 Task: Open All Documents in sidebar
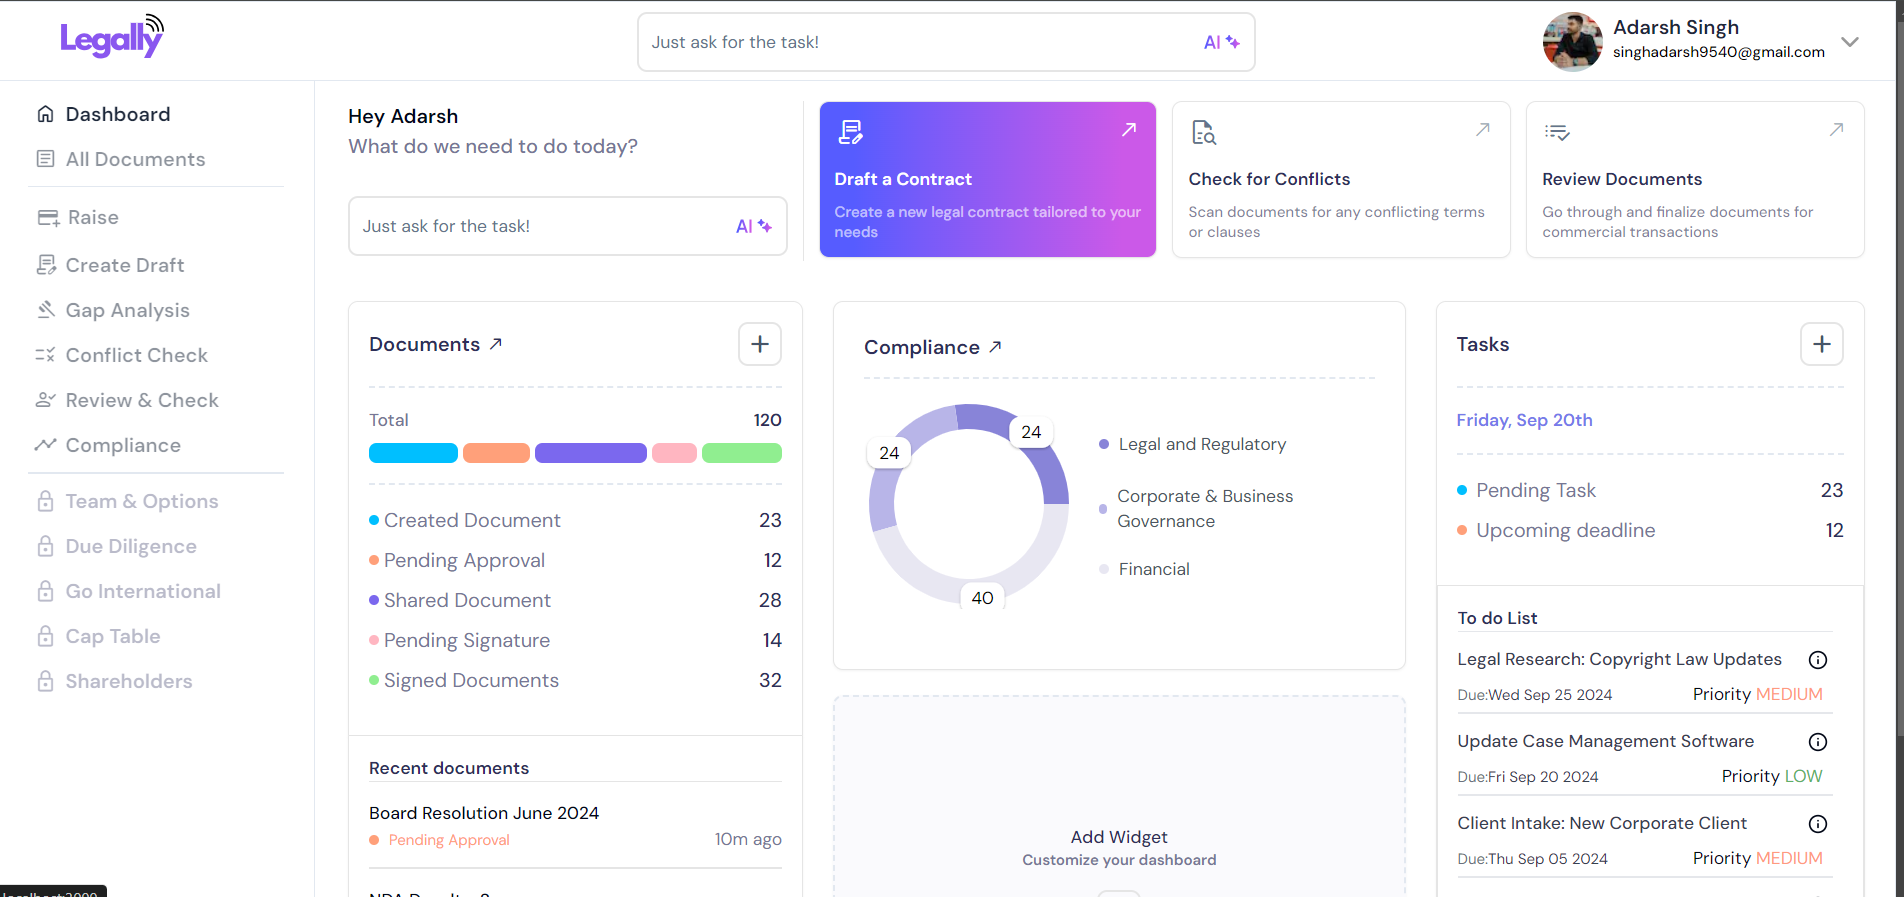135,159
